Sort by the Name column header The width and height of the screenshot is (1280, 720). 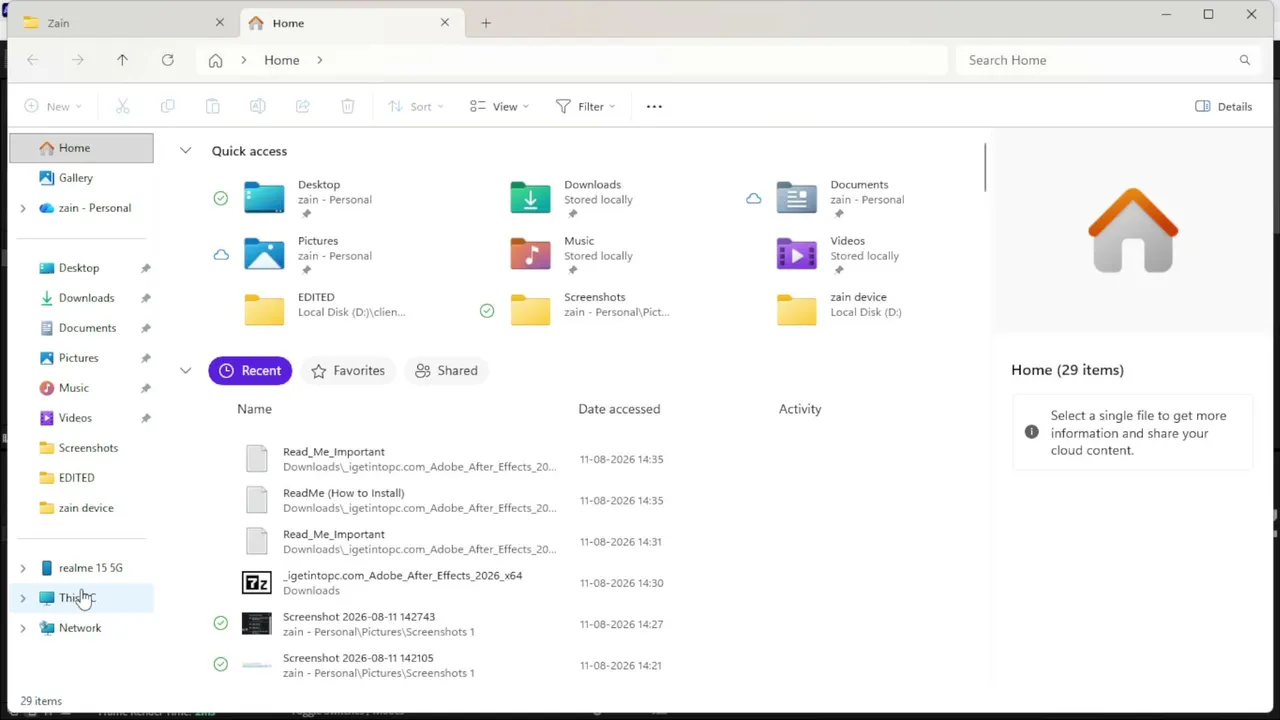tap(254, 409)
